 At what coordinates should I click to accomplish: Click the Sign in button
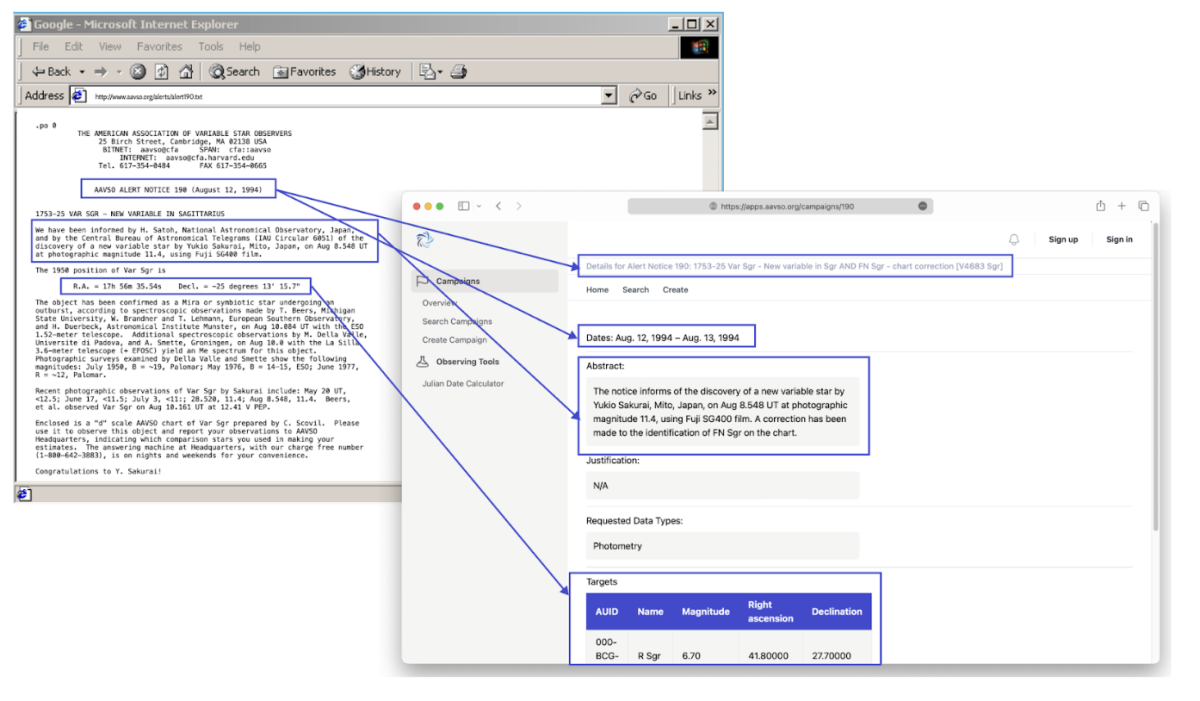(1119, 240)
